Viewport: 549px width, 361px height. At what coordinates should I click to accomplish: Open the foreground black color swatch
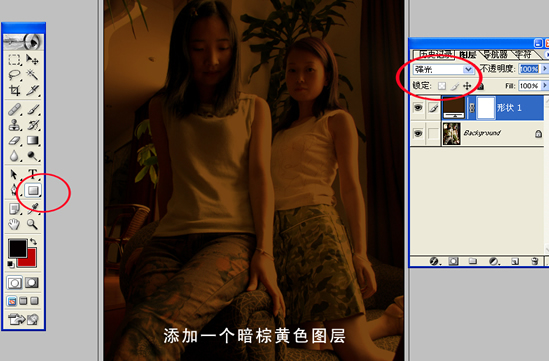tap(18, 248)
